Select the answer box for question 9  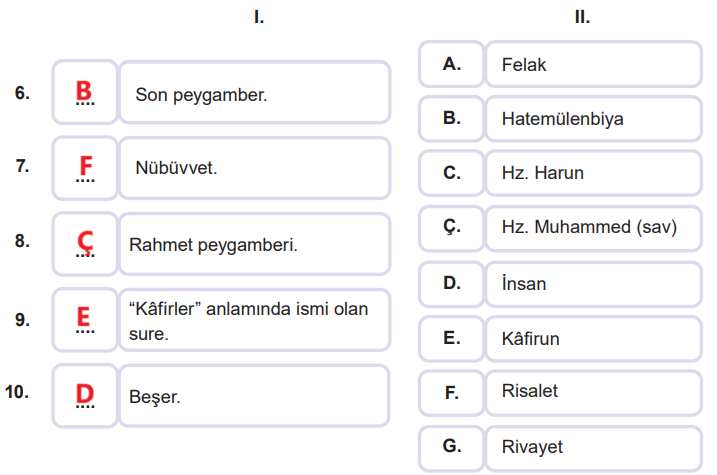click(84, 320)
